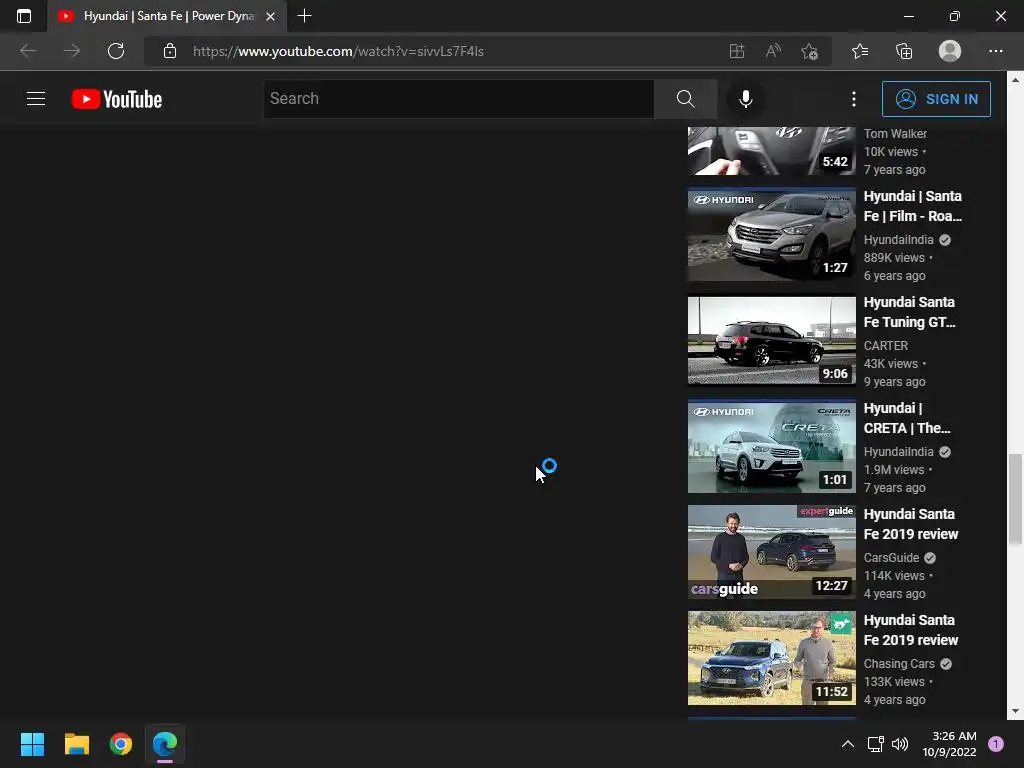
Task: Open the notification badge in the taskbar
Action: pyautogui.click(x=996, y=744)
